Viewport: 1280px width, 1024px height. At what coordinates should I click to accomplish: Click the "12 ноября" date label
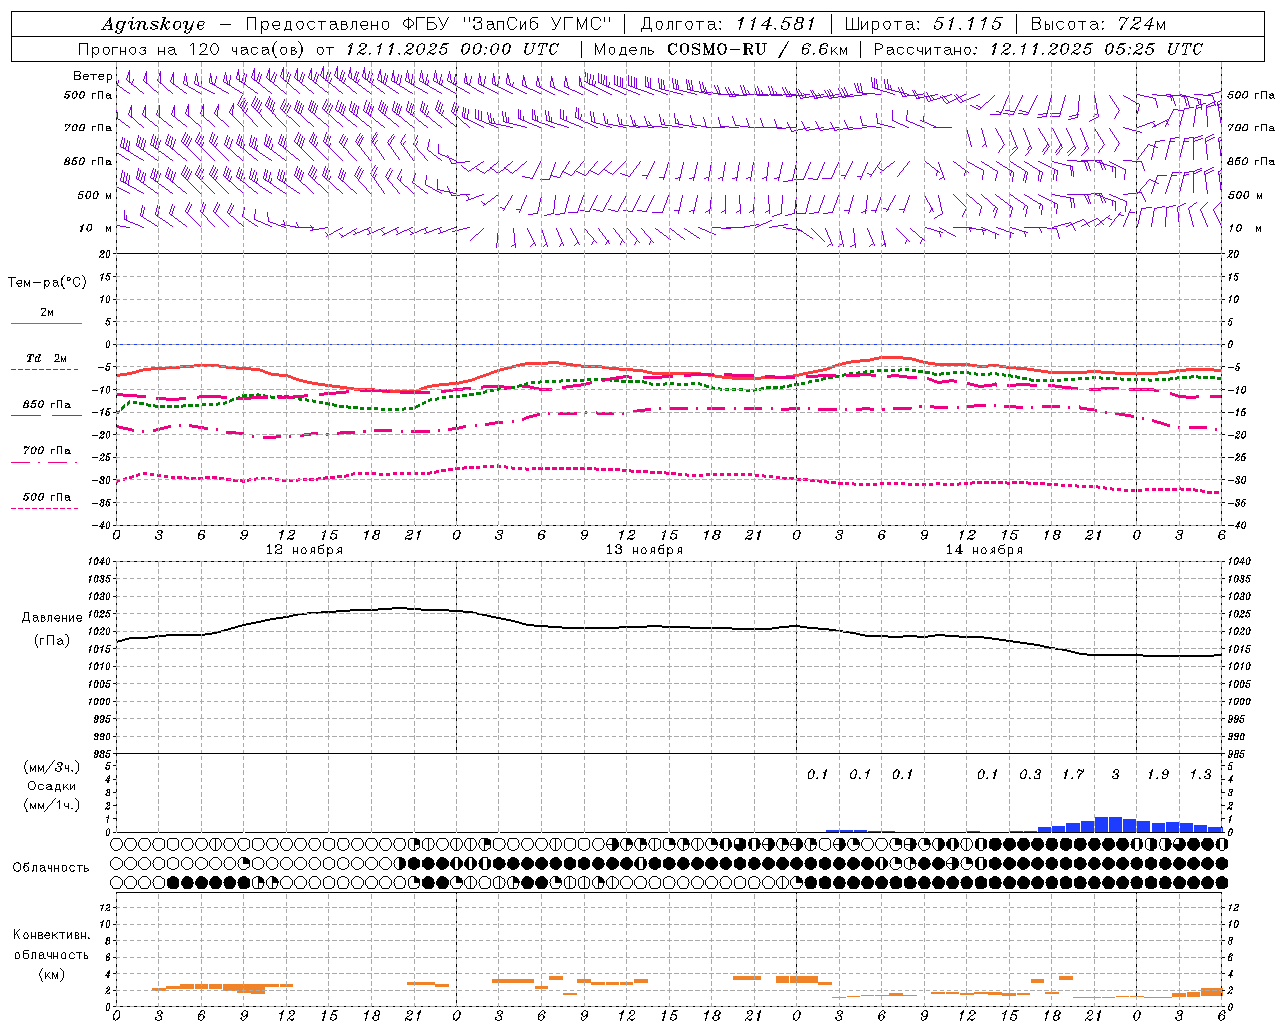coord(304,550)
